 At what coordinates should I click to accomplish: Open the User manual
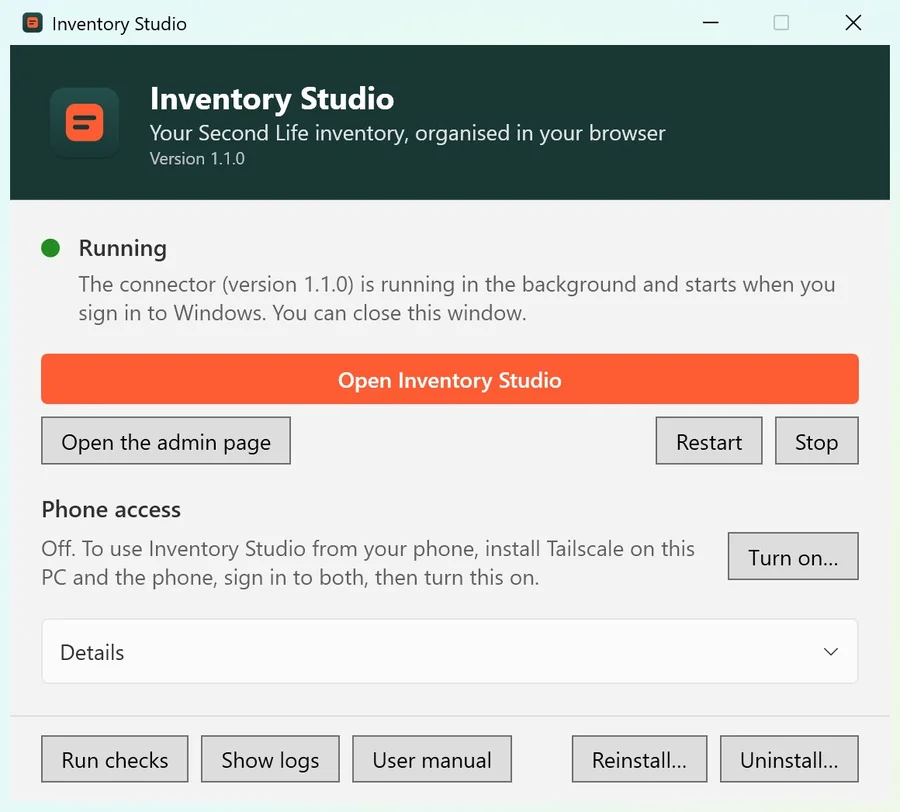432,759
